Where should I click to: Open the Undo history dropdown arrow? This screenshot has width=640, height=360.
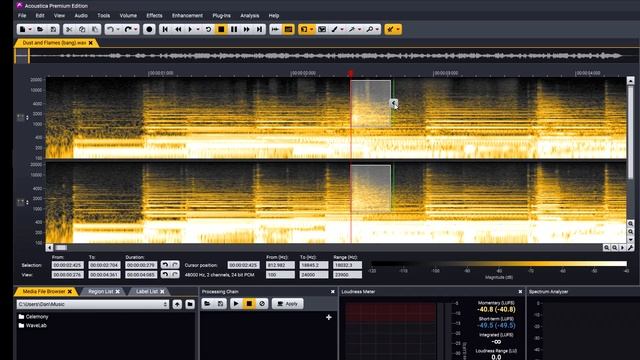click(x=118, y=29)
